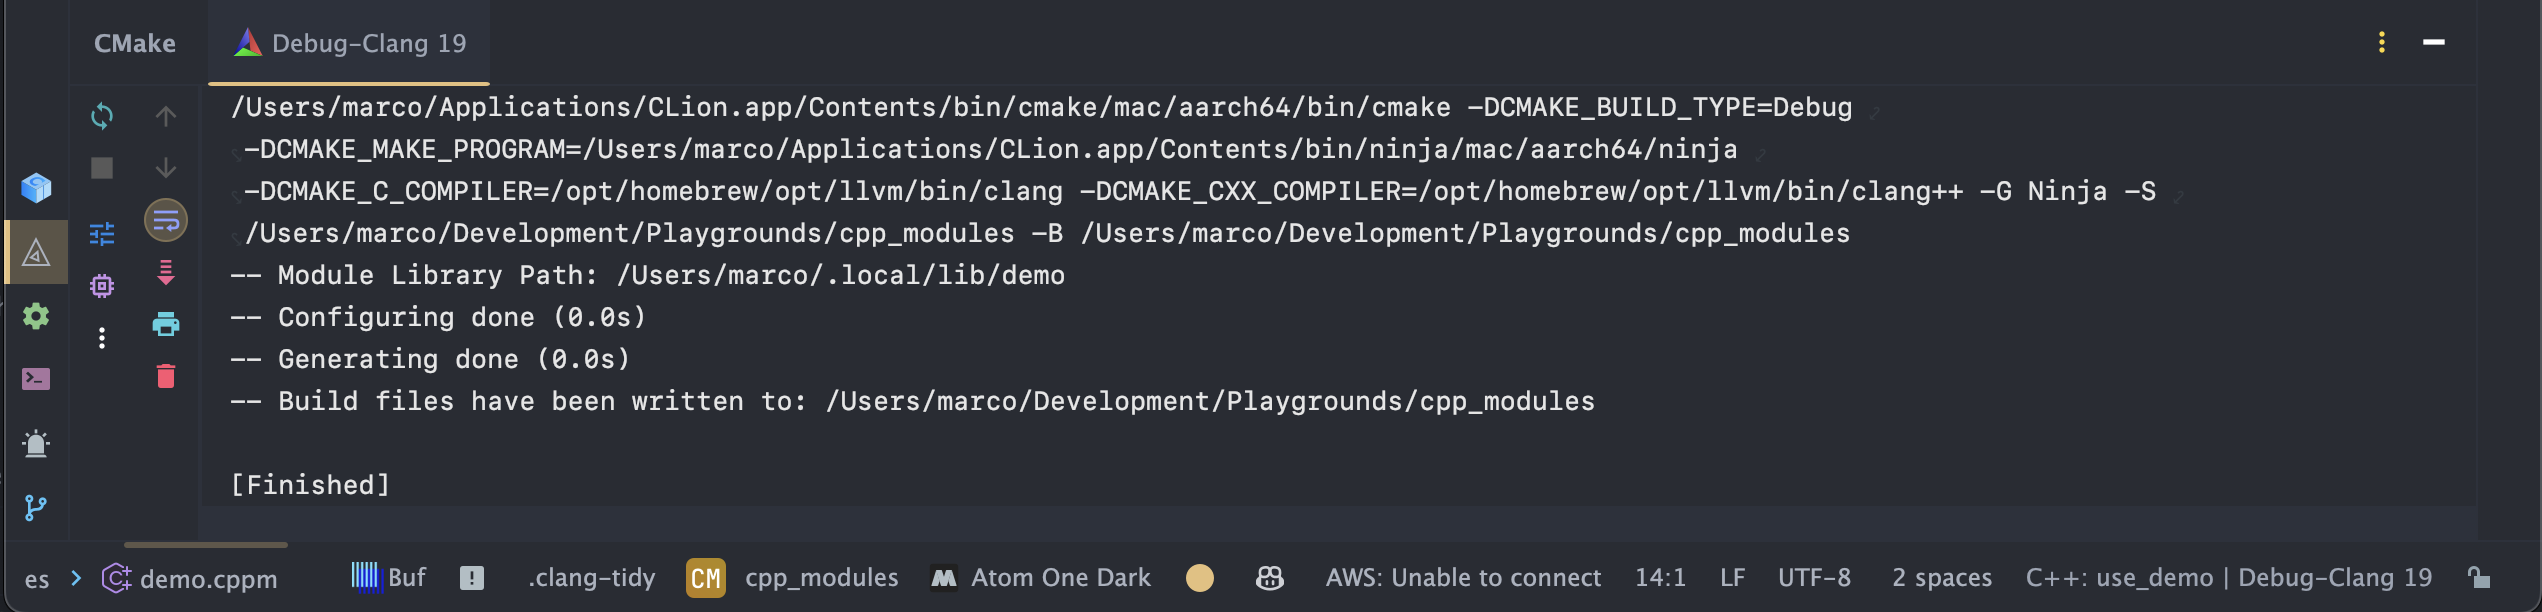2542x612 pixels.
Task: Open the vertical three-dot options menu at top right
Action: [2382, 42]
